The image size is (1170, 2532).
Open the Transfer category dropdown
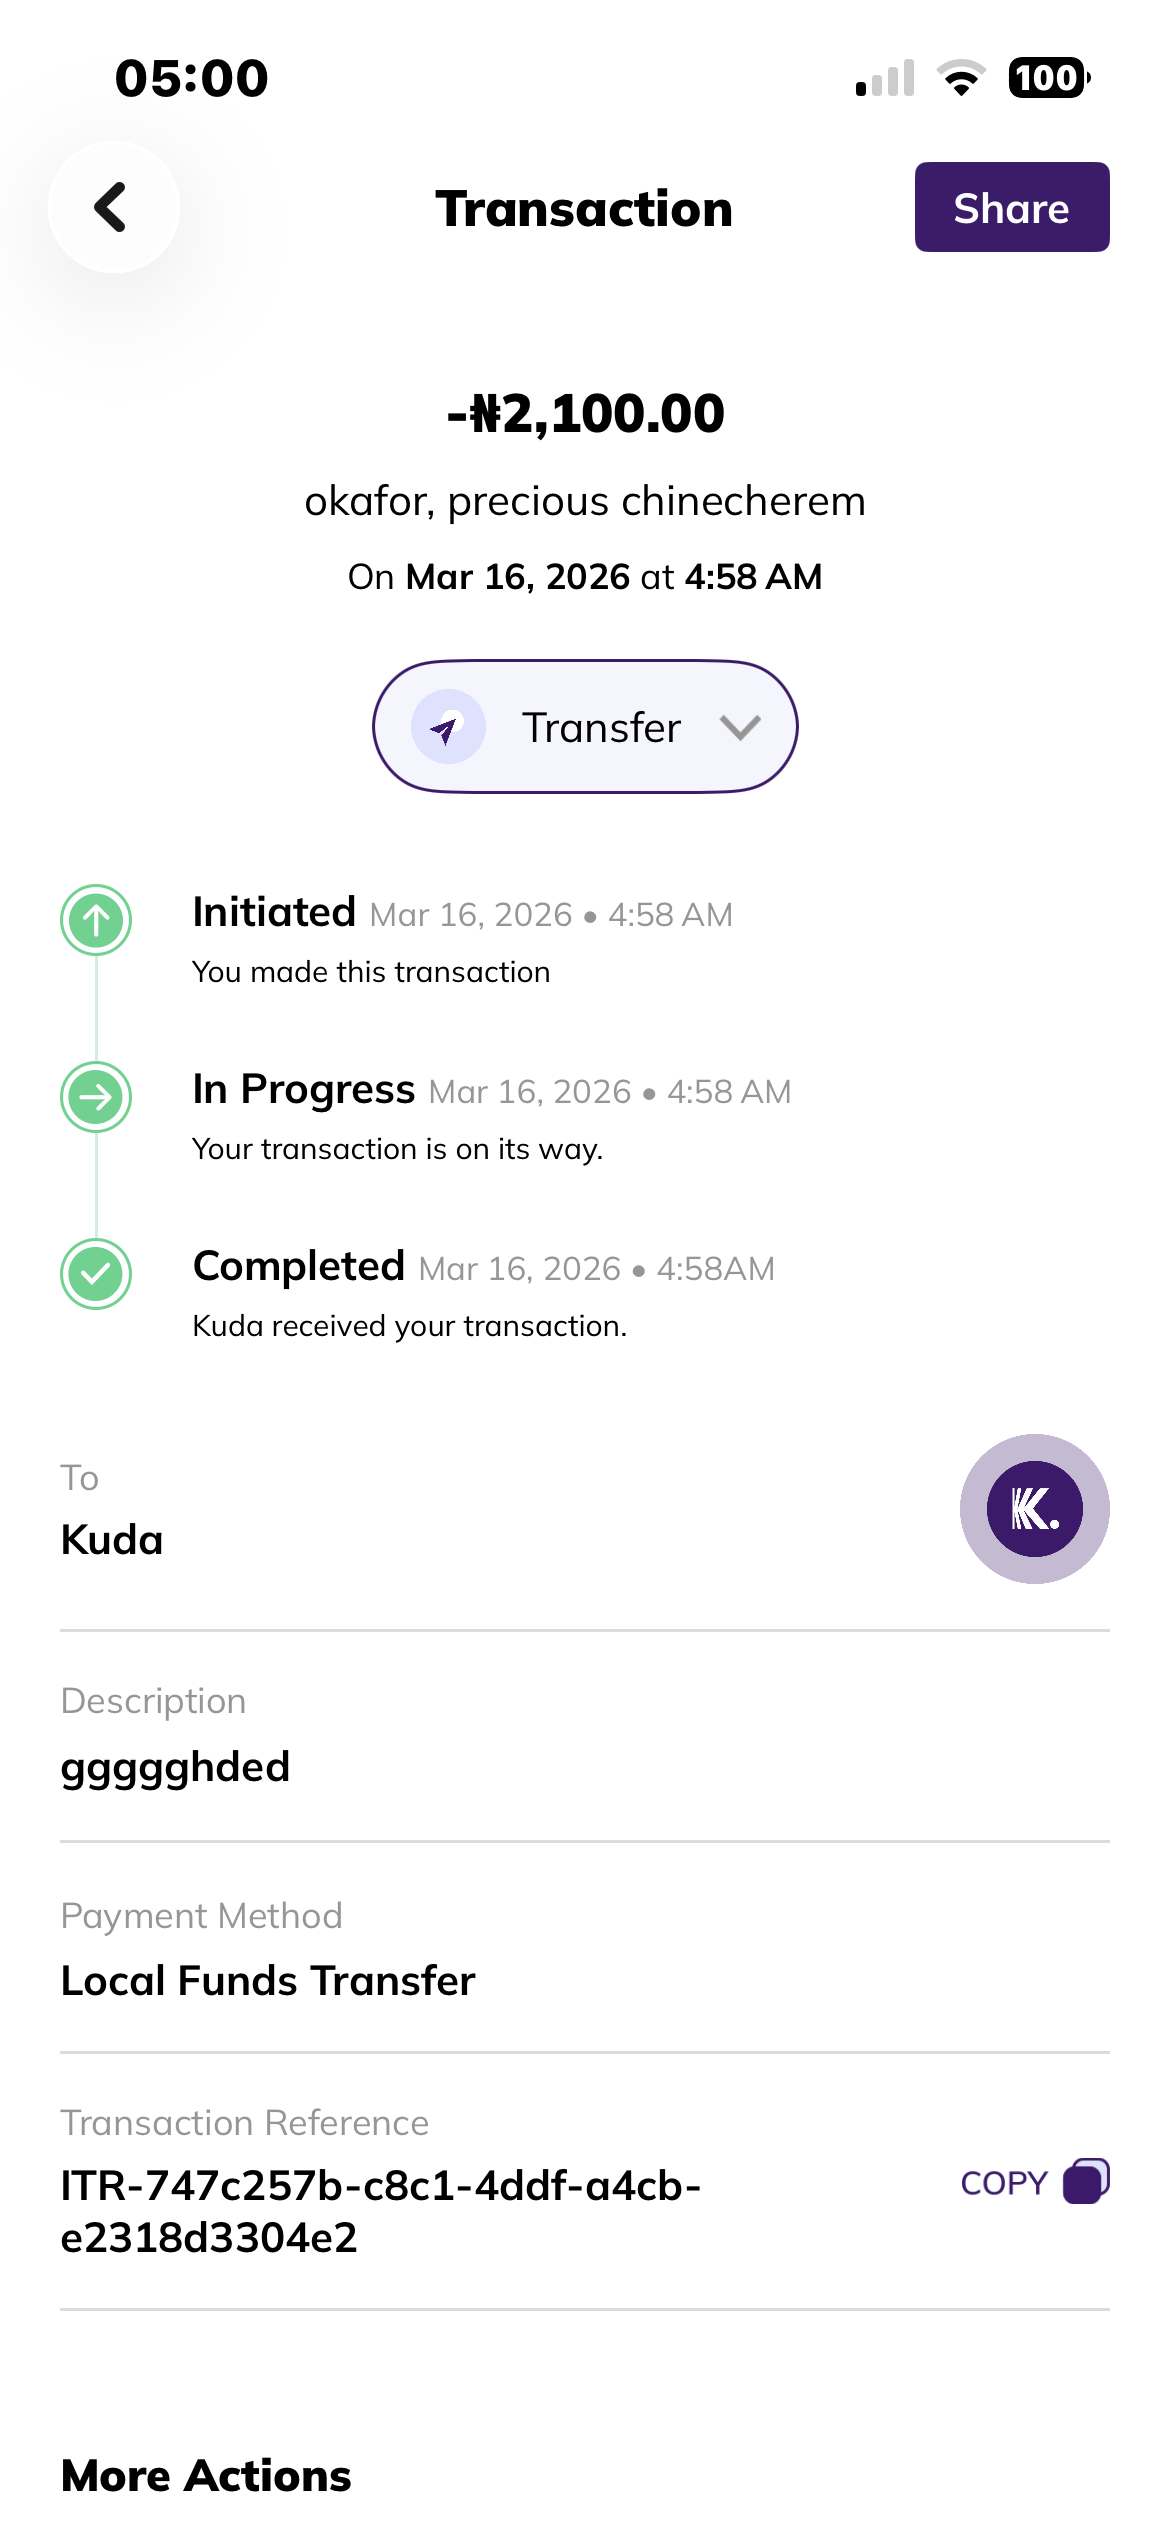(x=585, y=727)
